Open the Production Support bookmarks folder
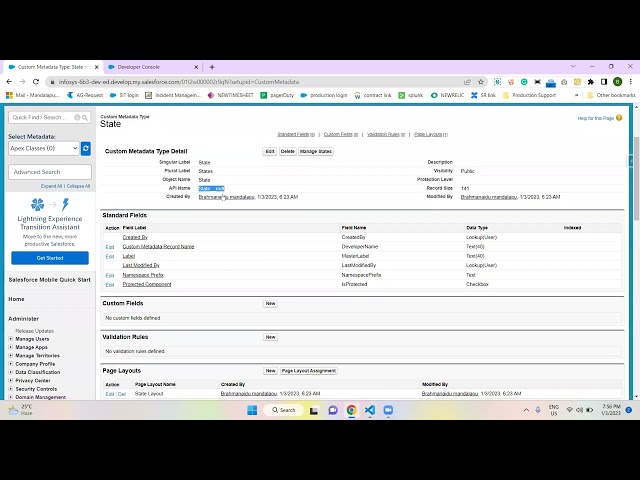640x480 pixels. pyautogui.click(x=529, y=95)
